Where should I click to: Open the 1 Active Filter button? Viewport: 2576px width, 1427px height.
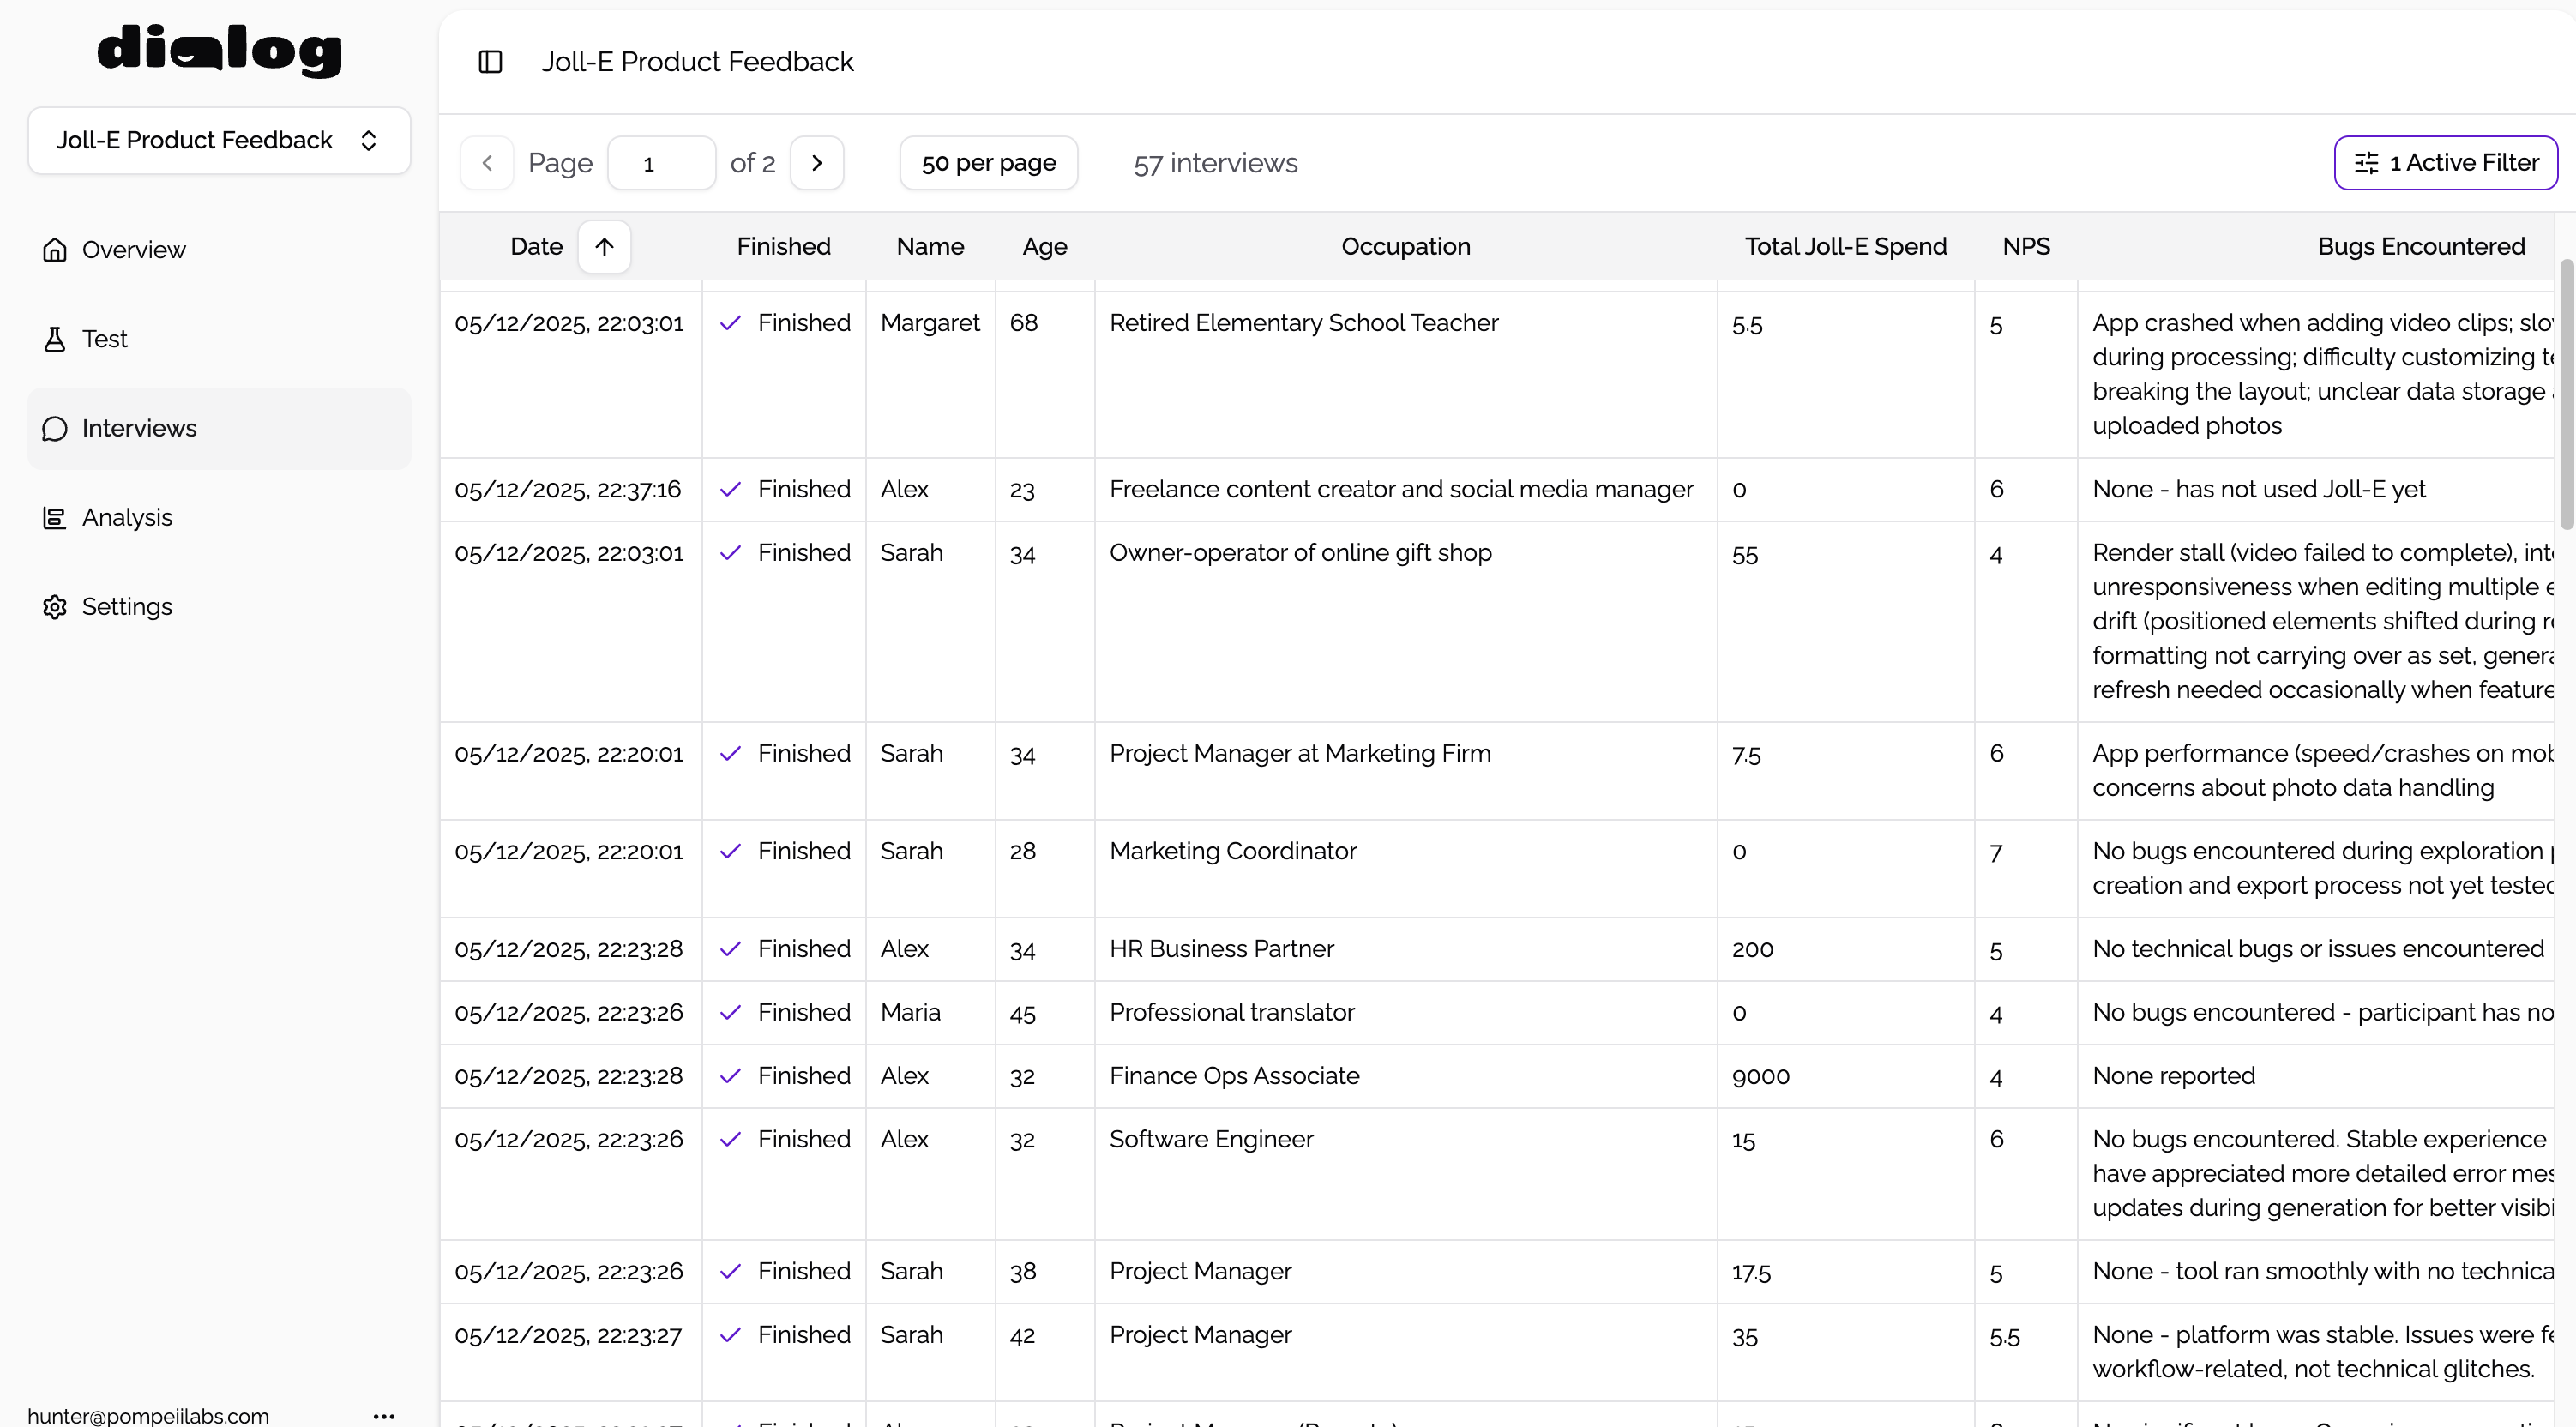[x=2445, y=163]
